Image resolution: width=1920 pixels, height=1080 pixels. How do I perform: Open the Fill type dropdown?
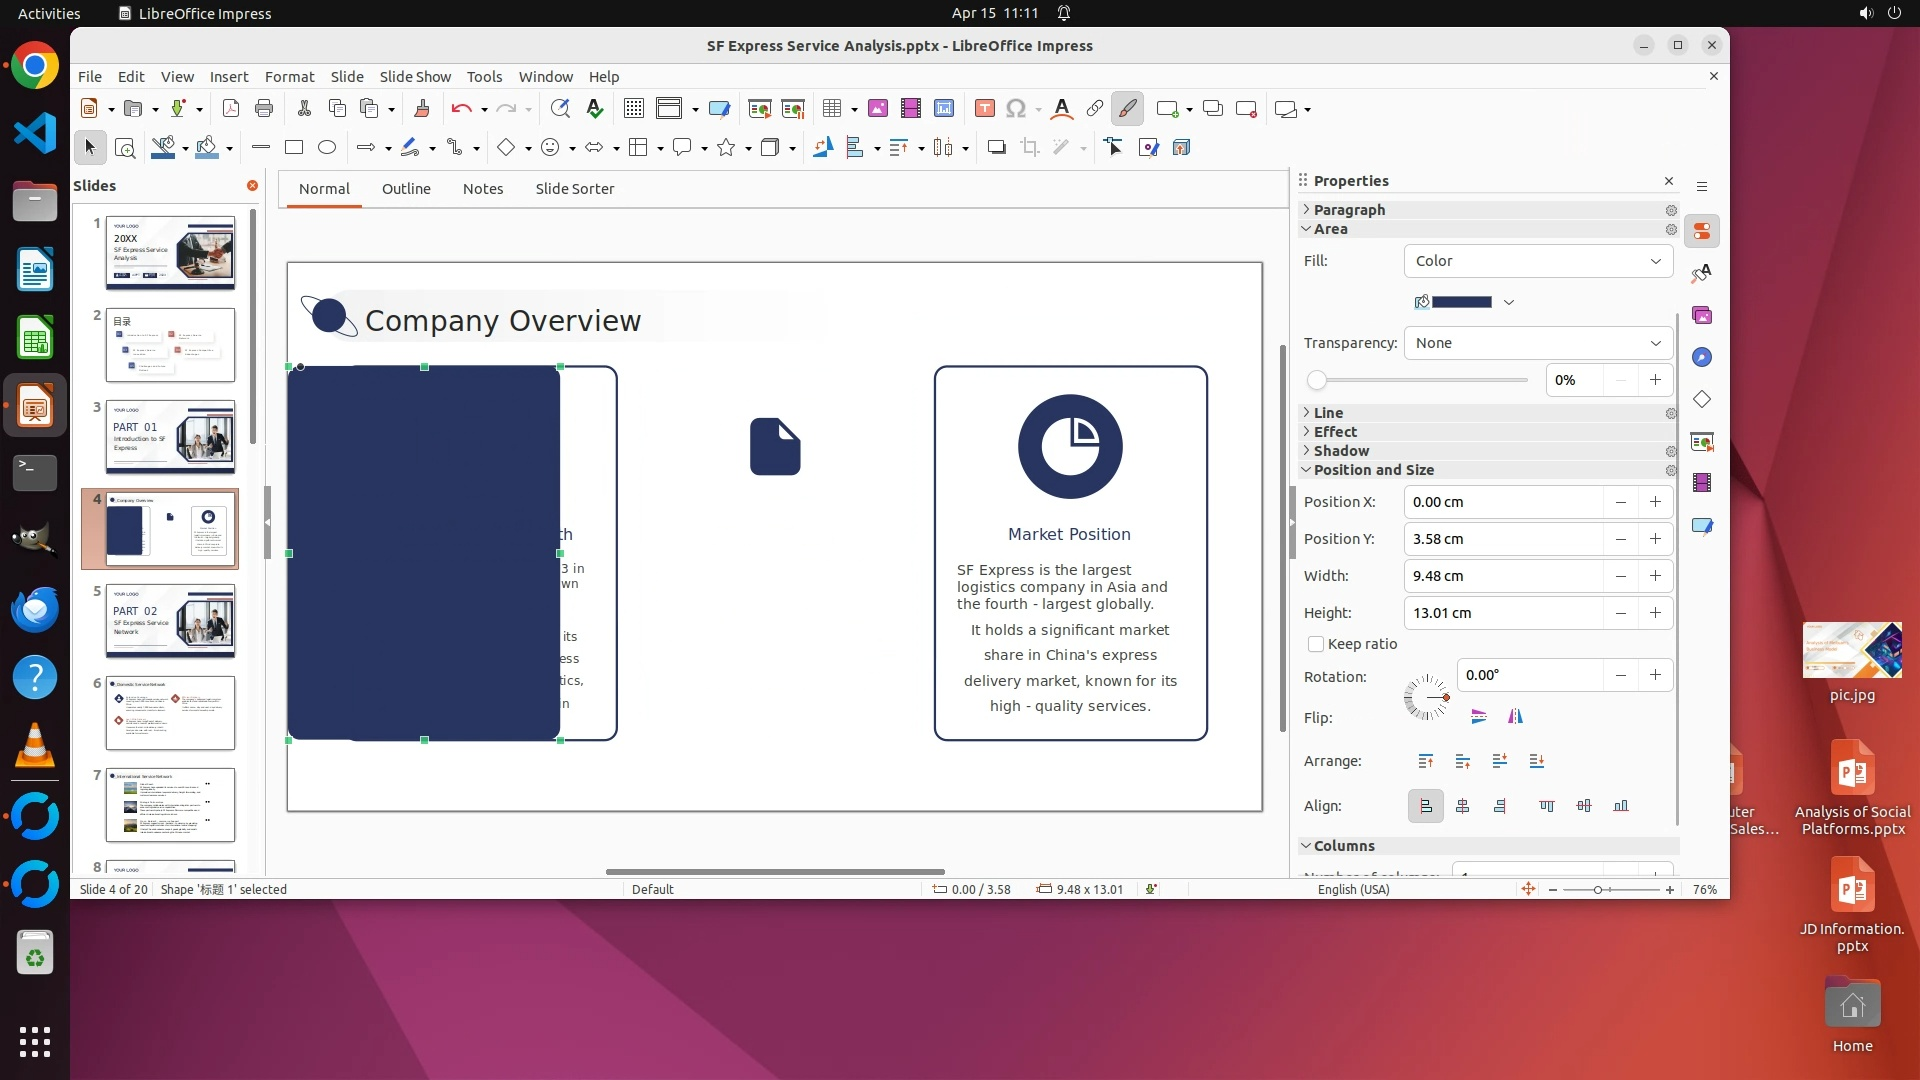click(x=1538, y=261)
